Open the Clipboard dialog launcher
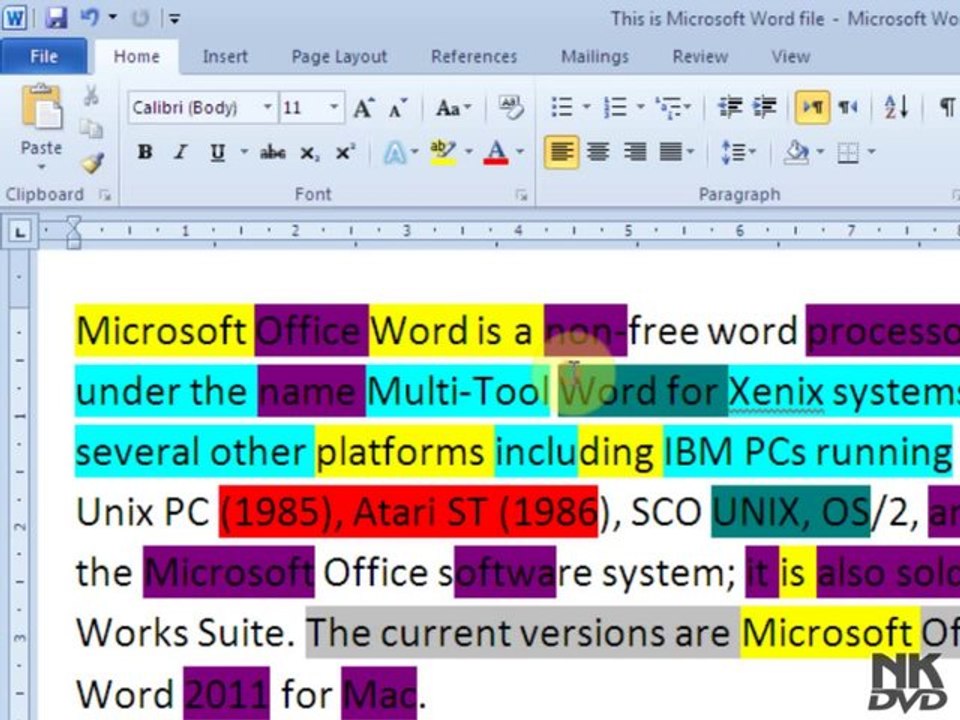Image resolution: width=960 pixels, height=720 pixels. click(105, 195)
